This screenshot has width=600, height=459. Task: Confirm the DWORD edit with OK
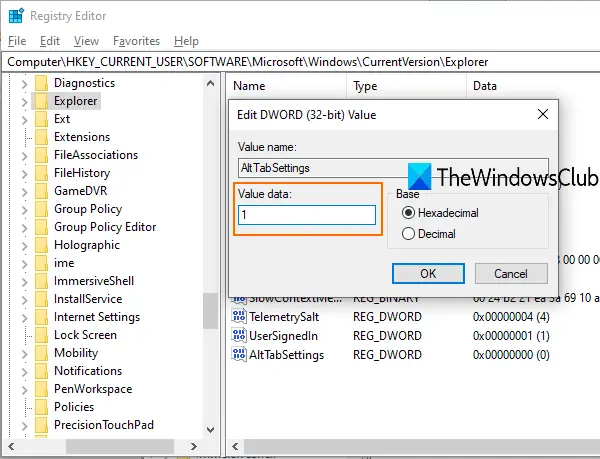point(428,273)
